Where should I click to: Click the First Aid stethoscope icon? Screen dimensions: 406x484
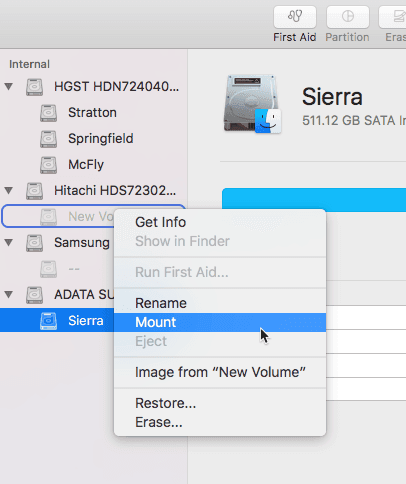click(x=295, y=16)
